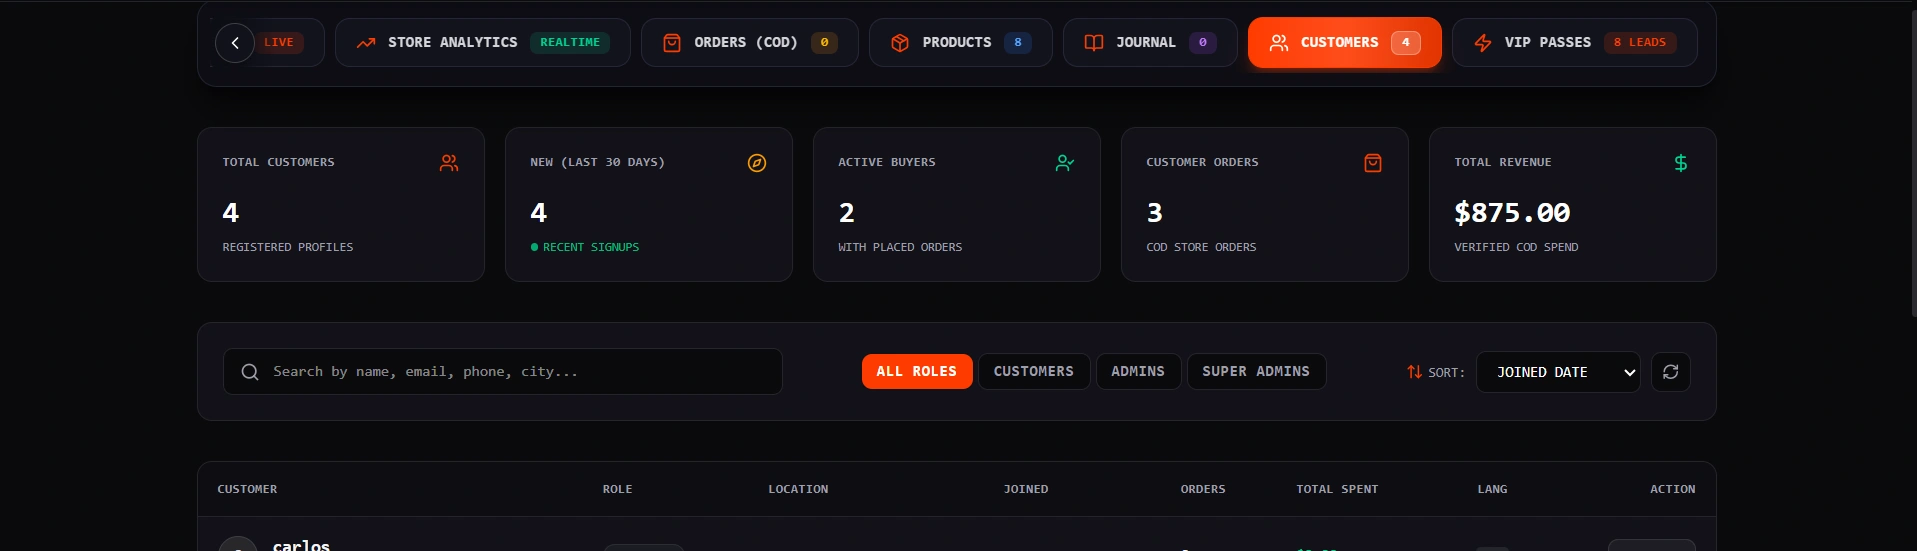Click the Total Customers people icon
The image size is (1917, 551).
pos(449,163)
